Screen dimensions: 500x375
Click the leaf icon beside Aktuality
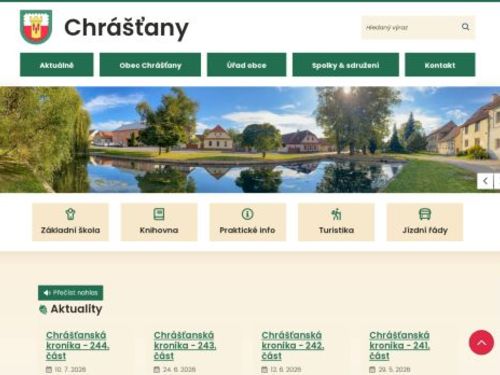pyautogui.click(x=43, y=309)
